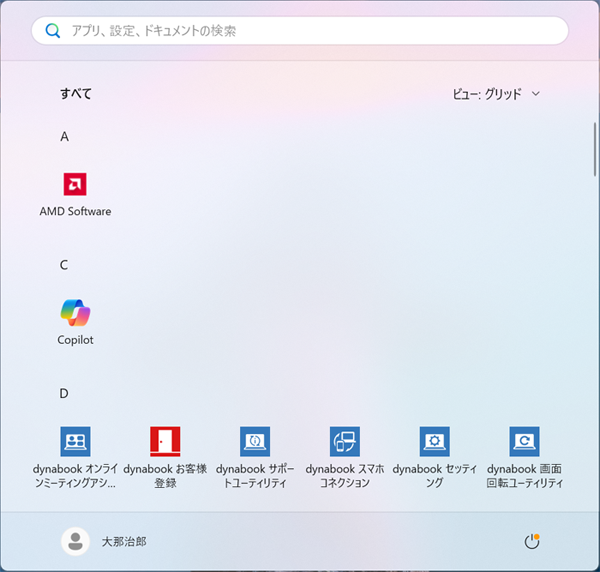Launch the Copilot app
This screenshot has height=572, width=600.
coord(75,323)
